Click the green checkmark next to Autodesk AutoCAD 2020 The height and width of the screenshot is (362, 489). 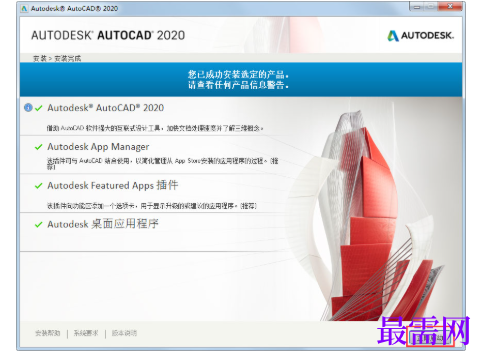(x=39, y=108)
